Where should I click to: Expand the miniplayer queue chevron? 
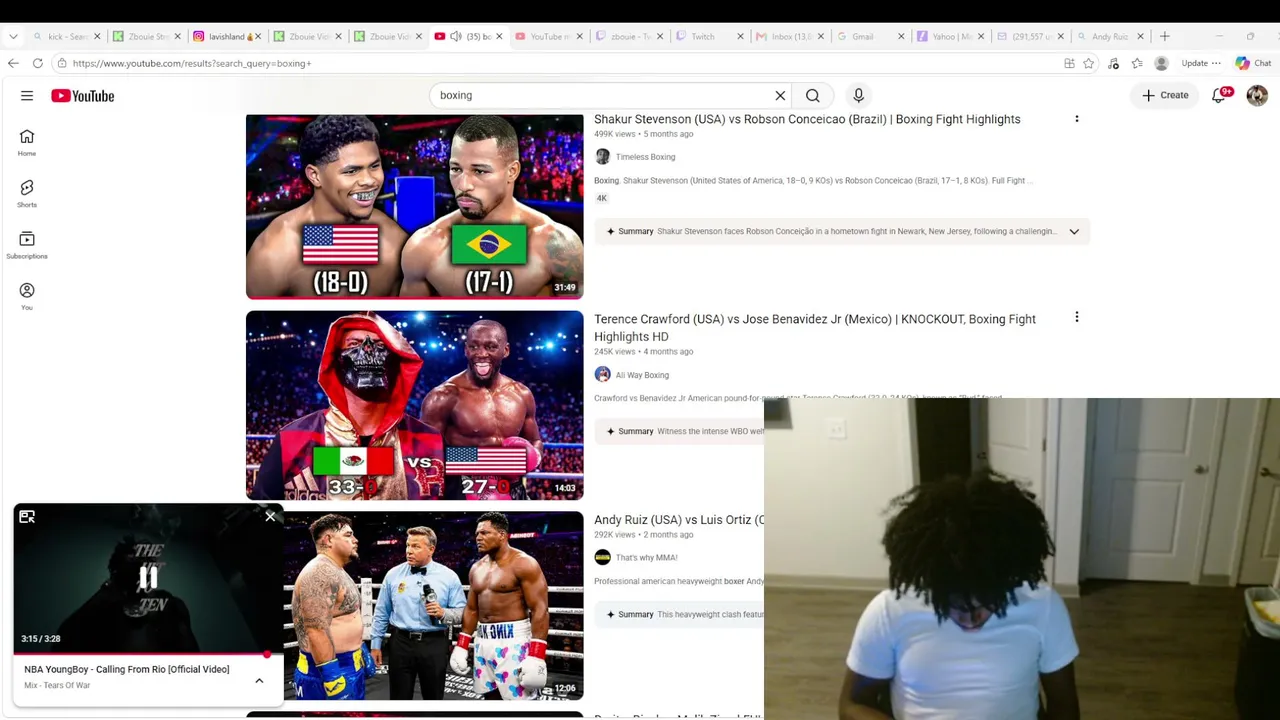[259, 681]
